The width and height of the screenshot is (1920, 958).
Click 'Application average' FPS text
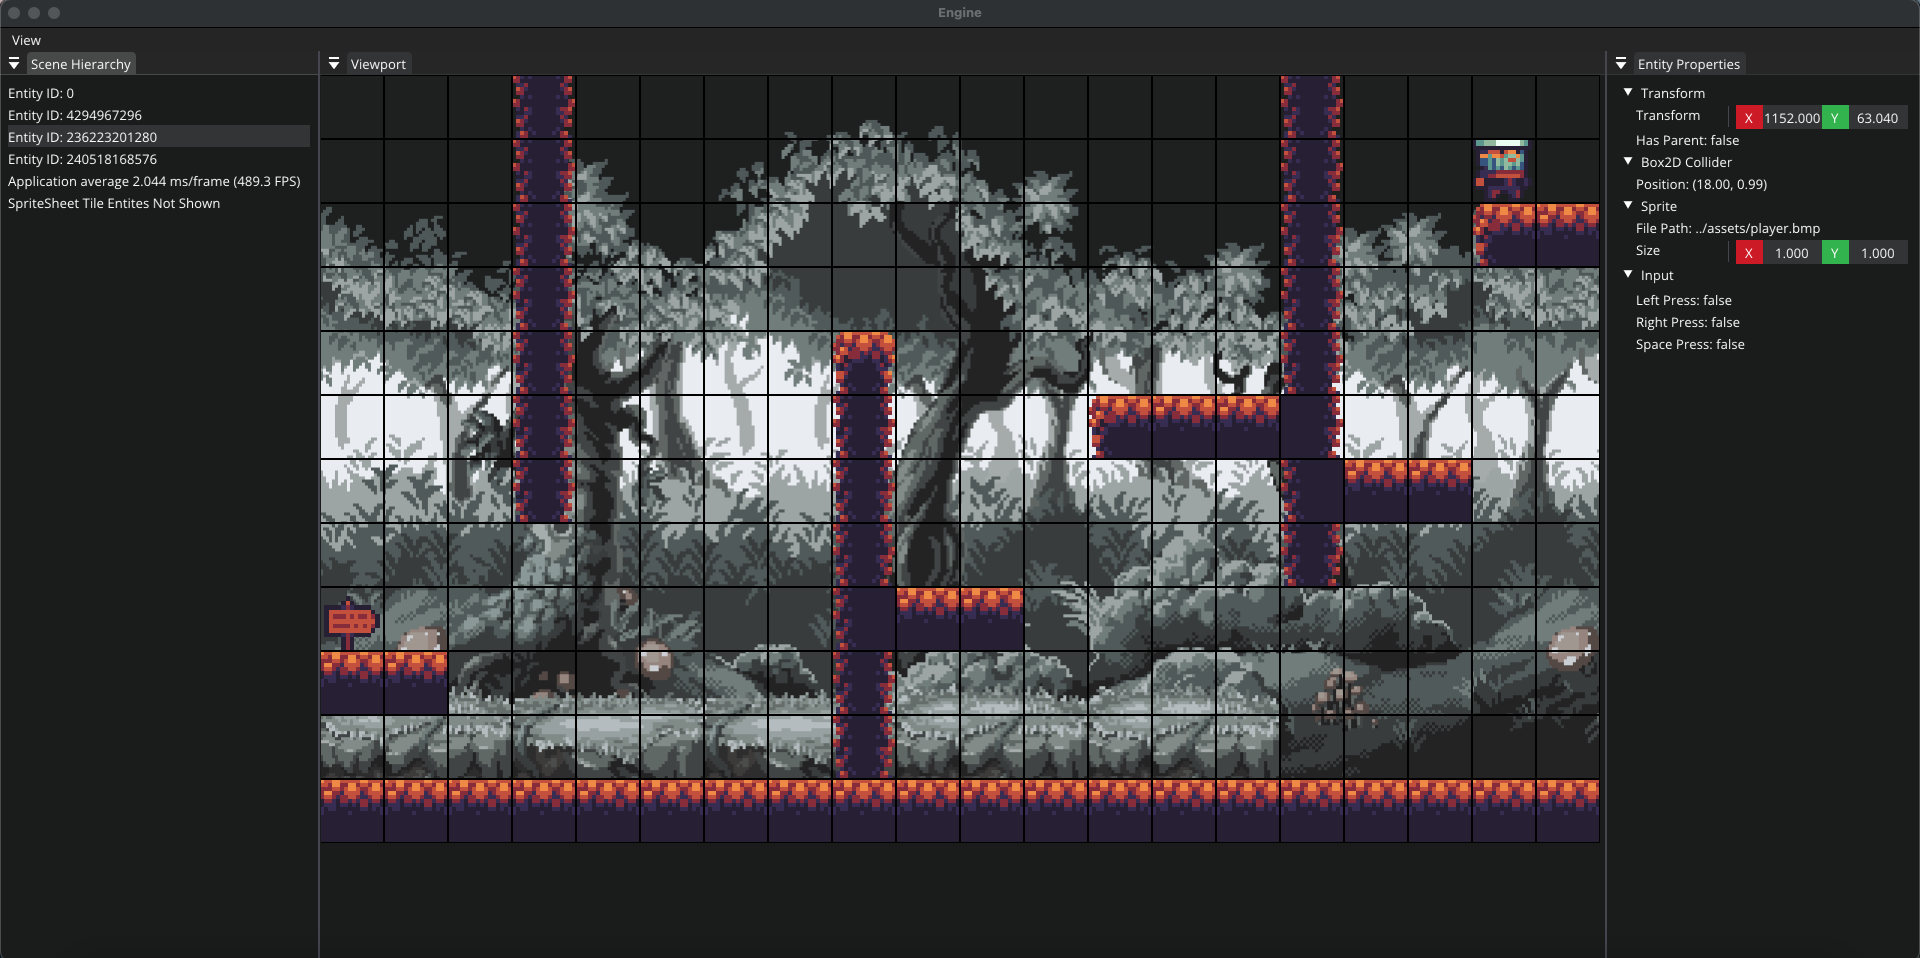[x=154, y=181]
